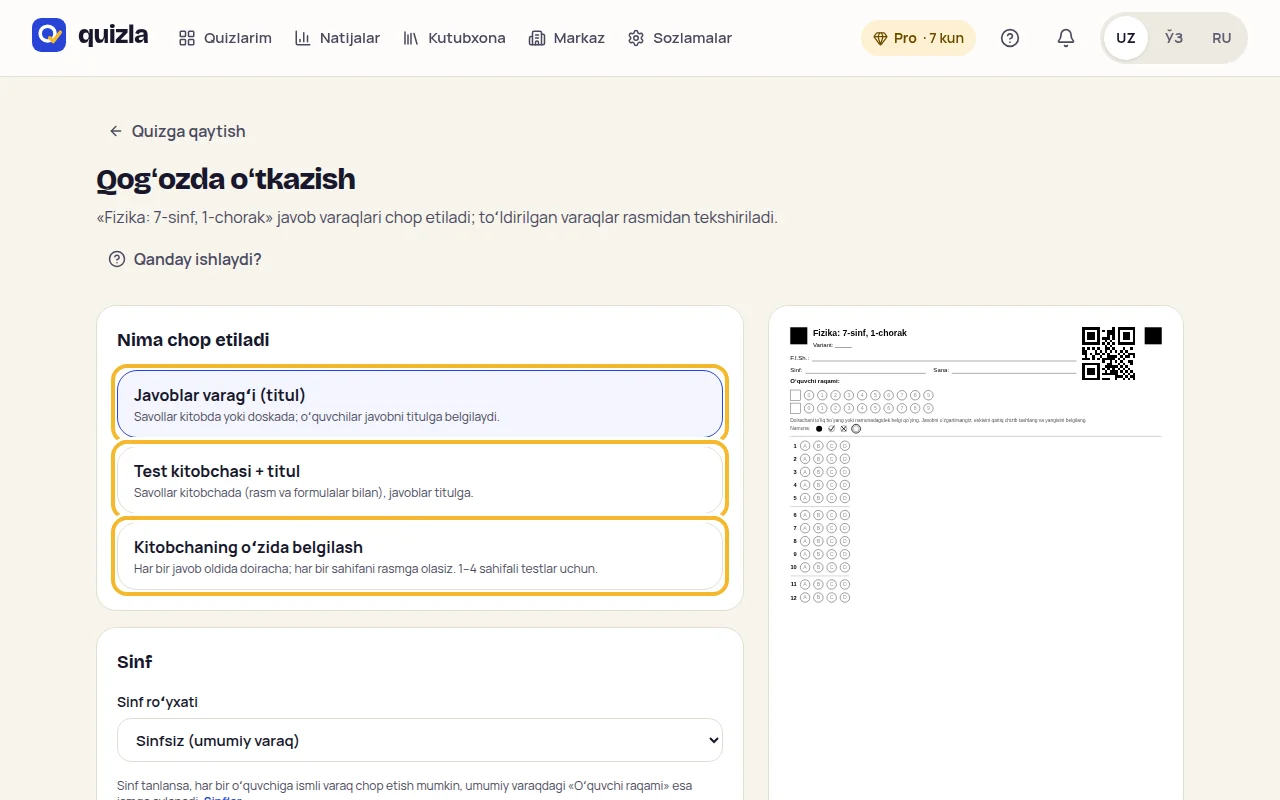Click the quizla wordmark text
The height and width of the screenshot is (800, 1280).
click(113, 36)
